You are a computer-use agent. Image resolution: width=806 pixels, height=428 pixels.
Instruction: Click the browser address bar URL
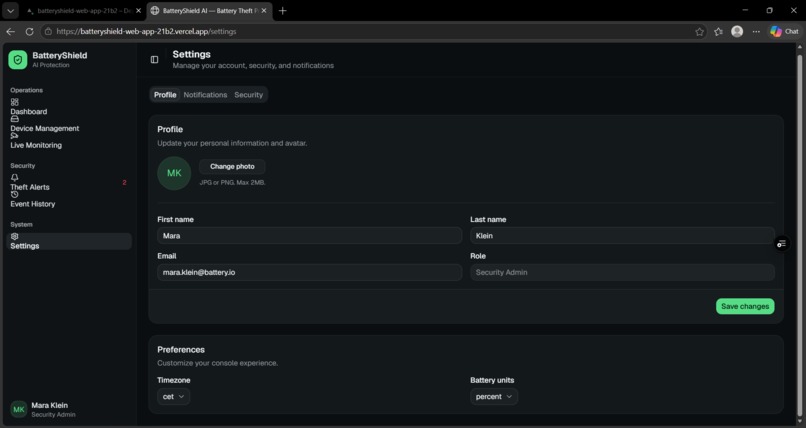(x=146, y=31)
